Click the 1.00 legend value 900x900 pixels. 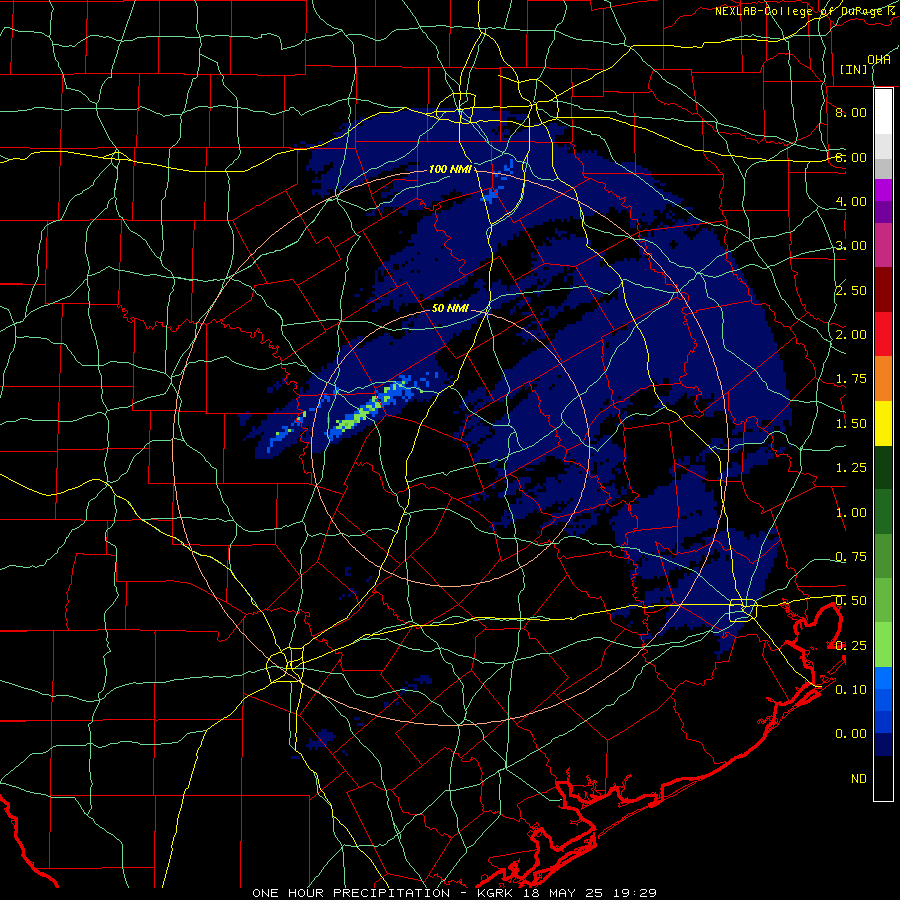point(851,513)
